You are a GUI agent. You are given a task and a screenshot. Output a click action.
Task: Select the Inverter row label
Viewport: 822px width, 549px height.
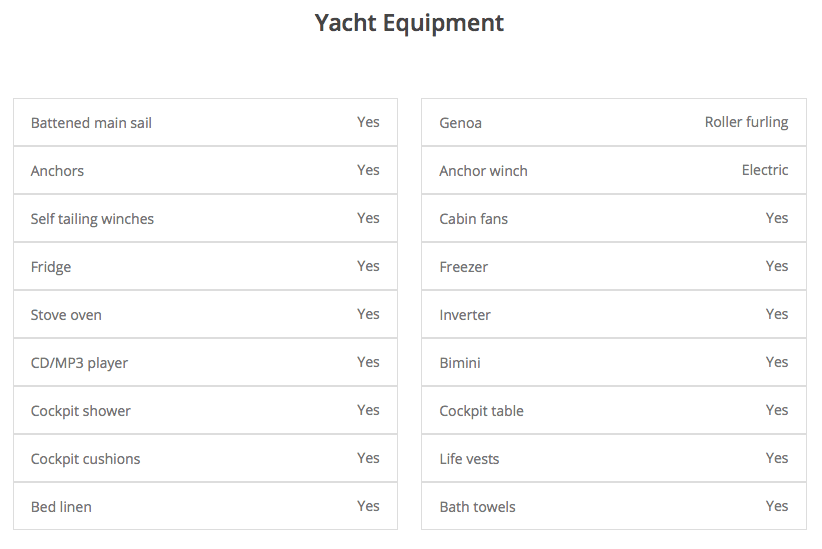point(465,315)
